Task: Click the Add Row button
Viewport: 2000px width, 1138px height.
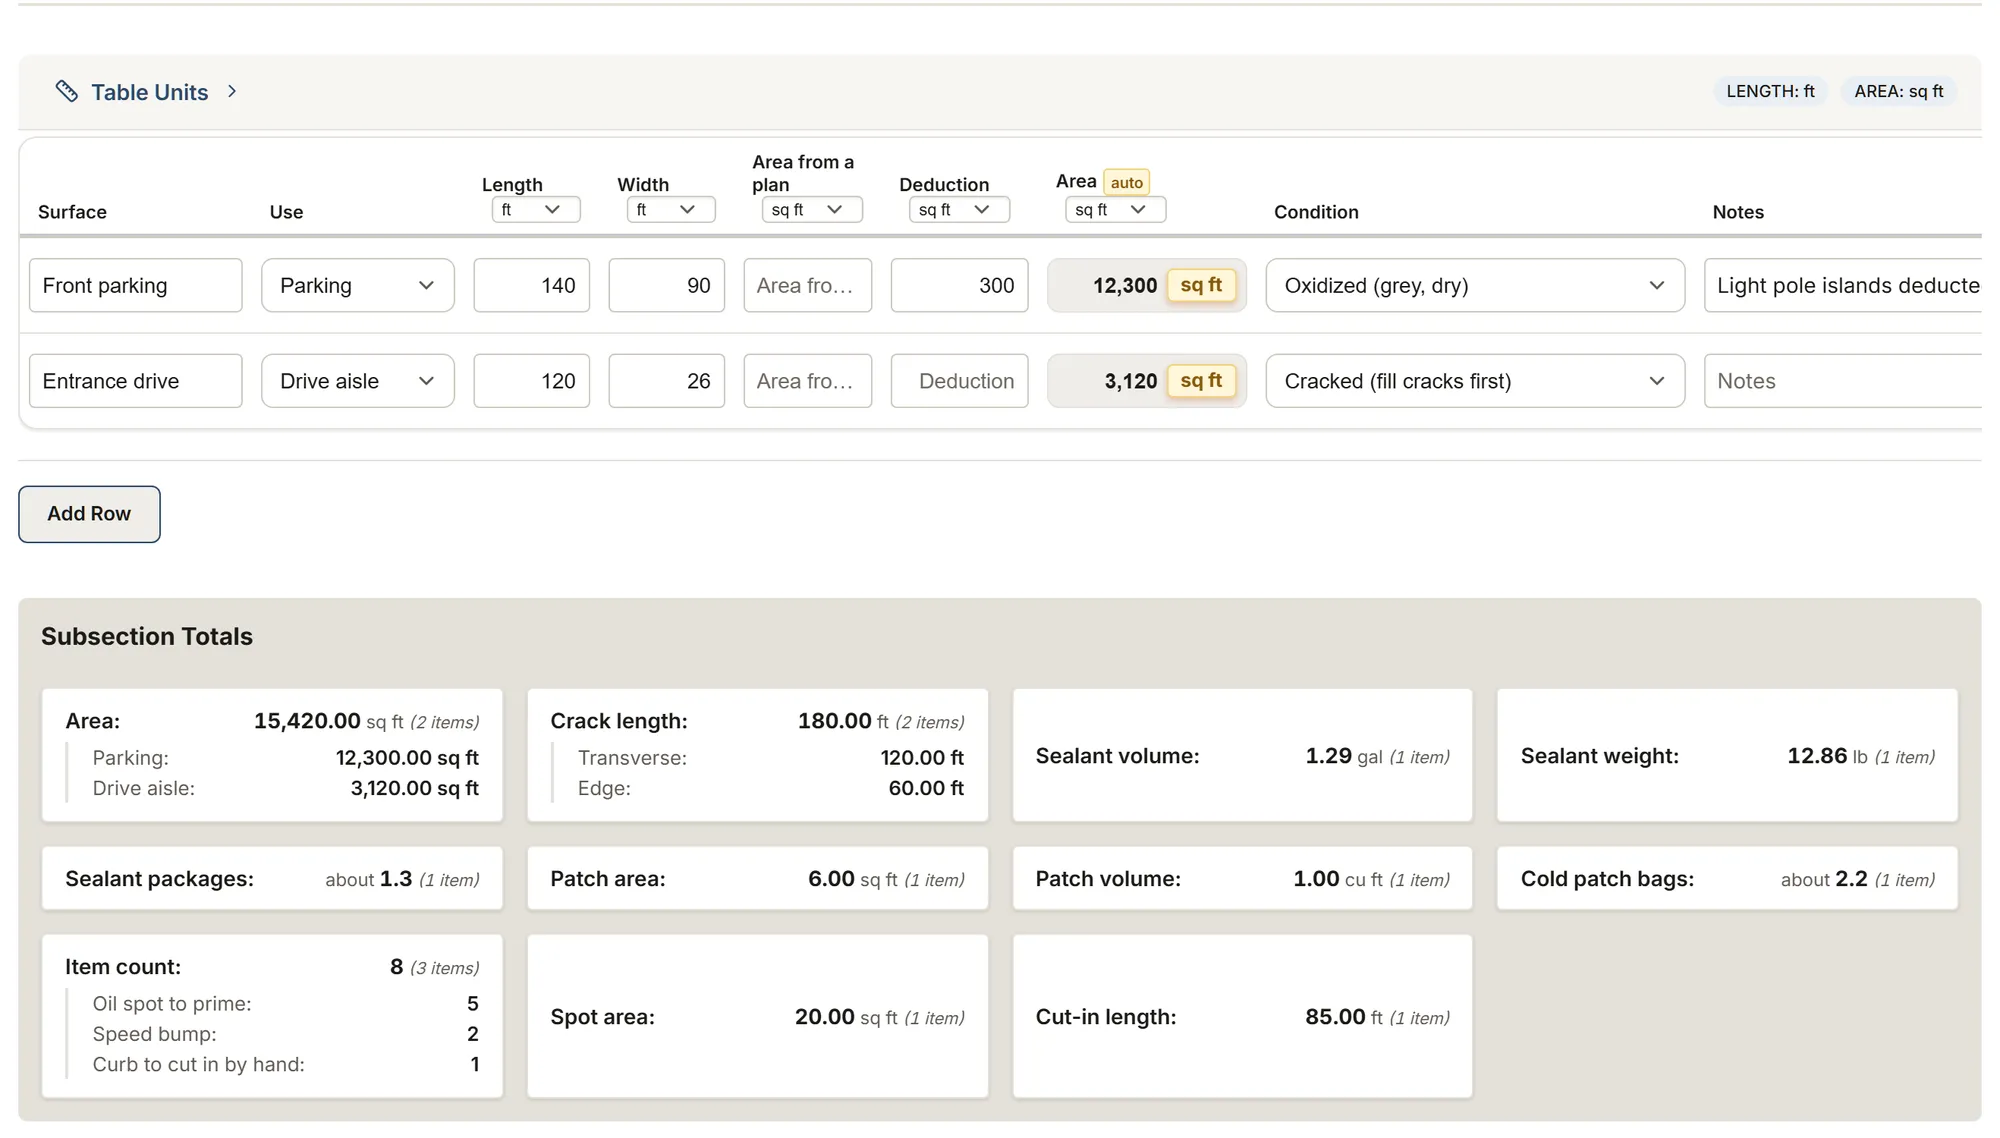Action: [89, 514]
